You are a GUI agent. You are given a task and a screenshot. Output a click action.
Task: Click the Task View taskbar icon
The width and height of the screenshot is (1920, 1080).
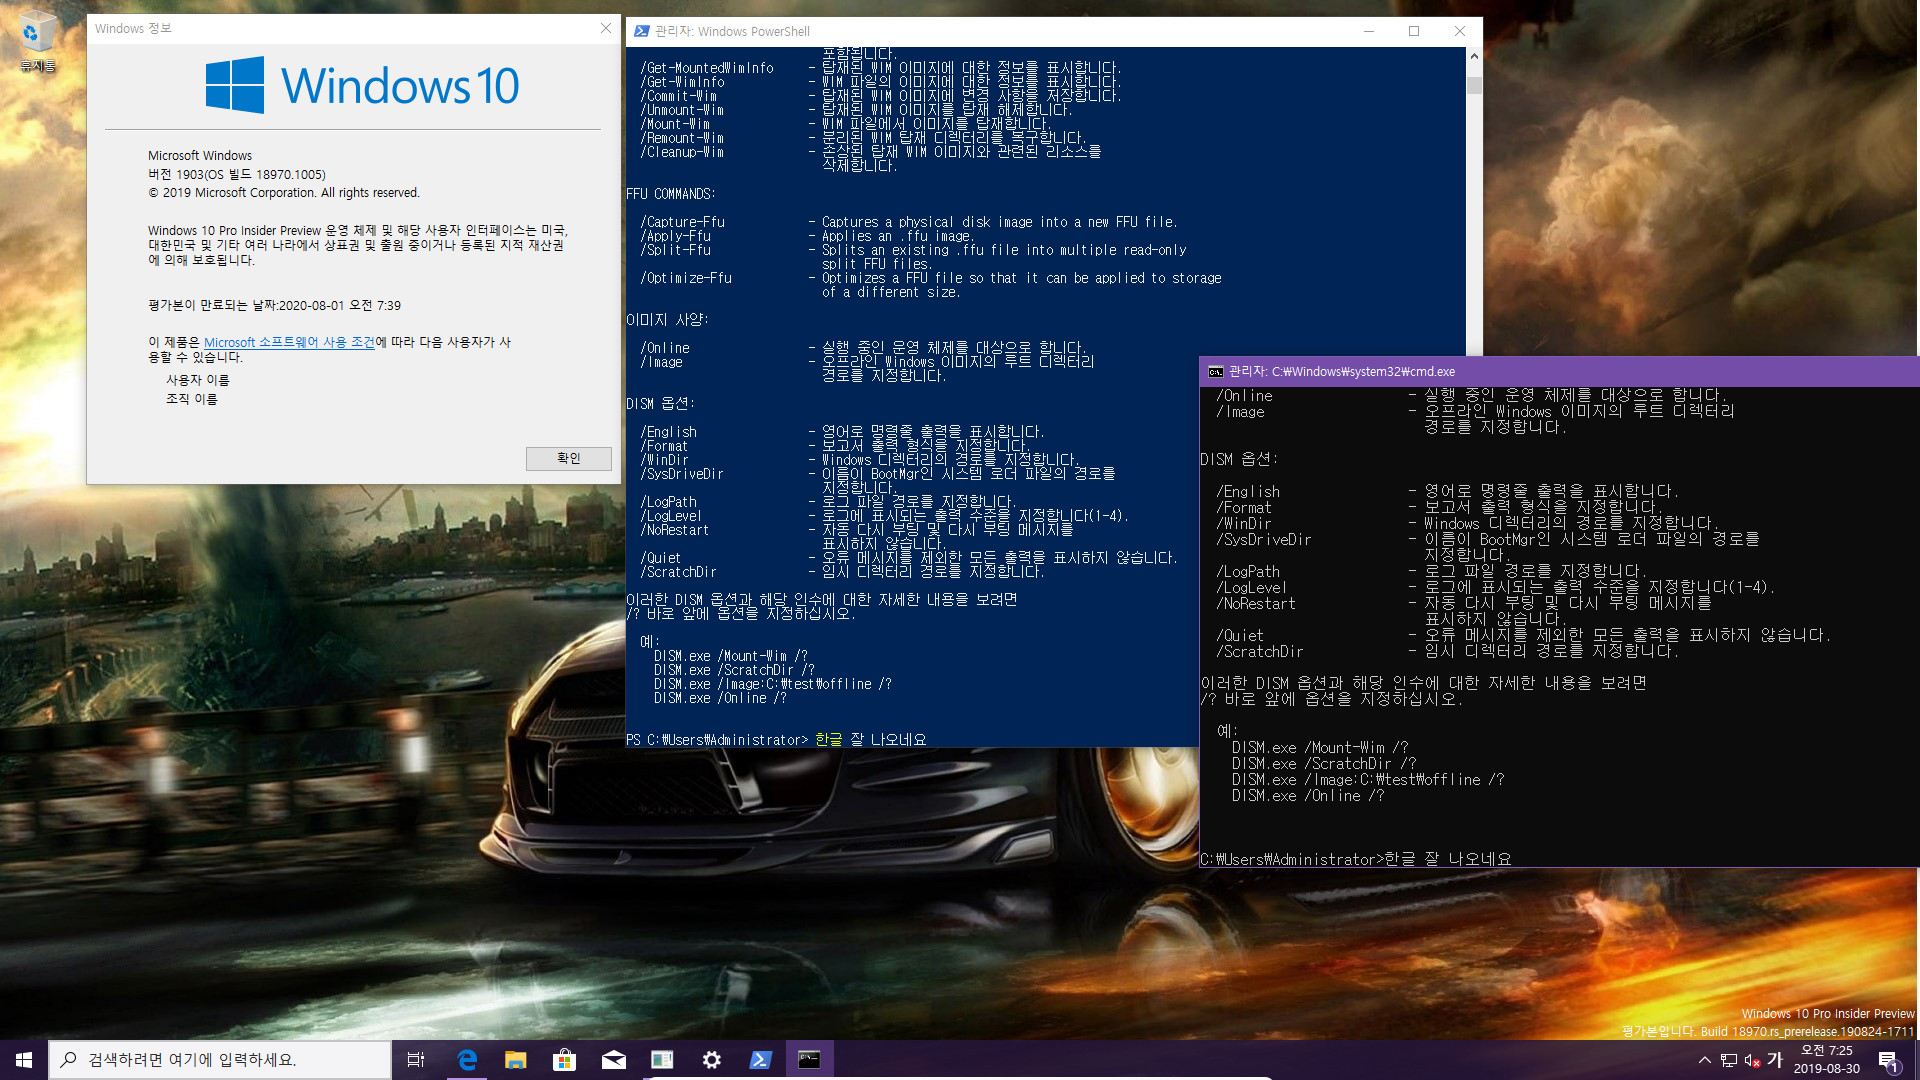(x=414, y=1059)
